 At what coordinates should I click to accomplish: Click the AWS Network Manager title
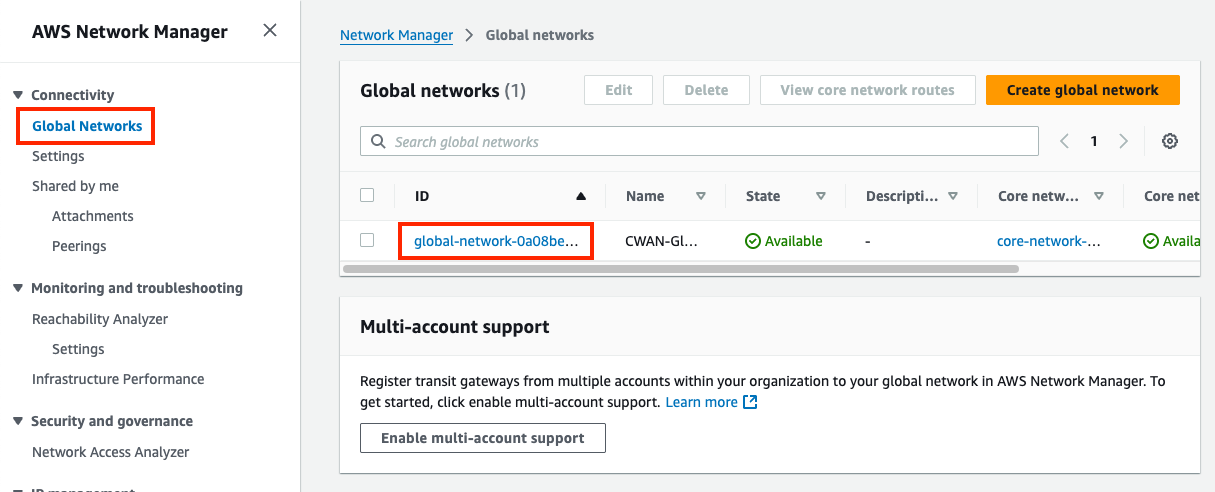[x=130, y=31]
